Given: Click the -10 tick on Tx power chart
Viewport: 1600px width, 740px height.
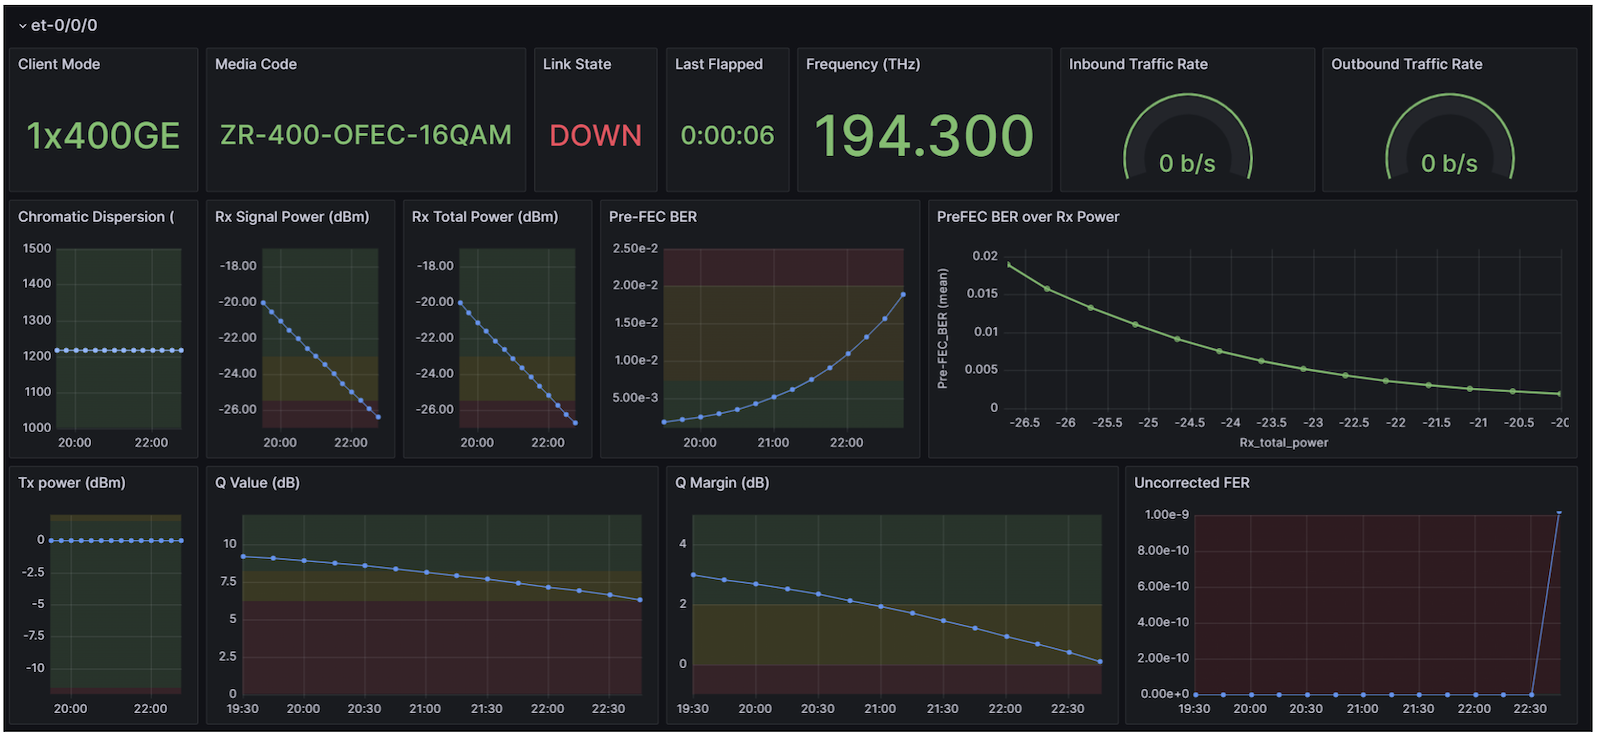Looking at the screenshot, I should click(x=35, y=668).
